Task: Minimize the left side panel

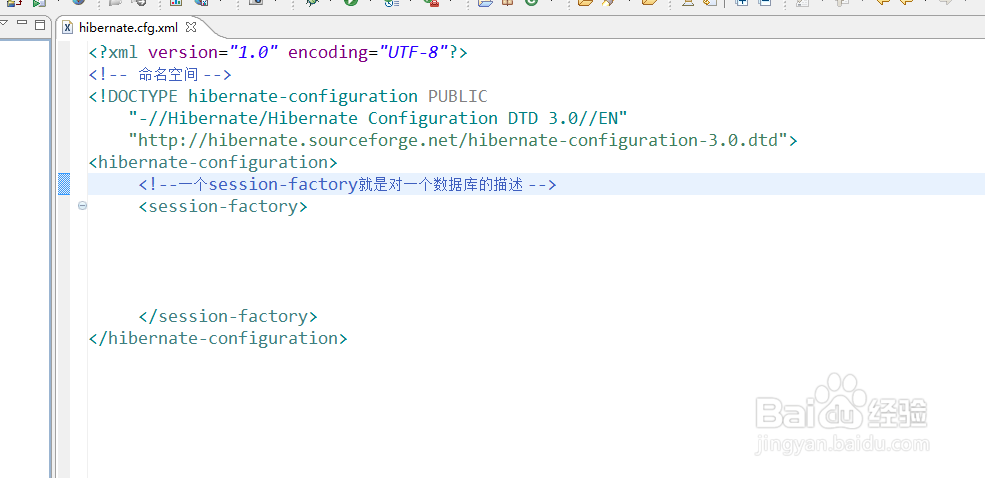Action: [22, 23]
